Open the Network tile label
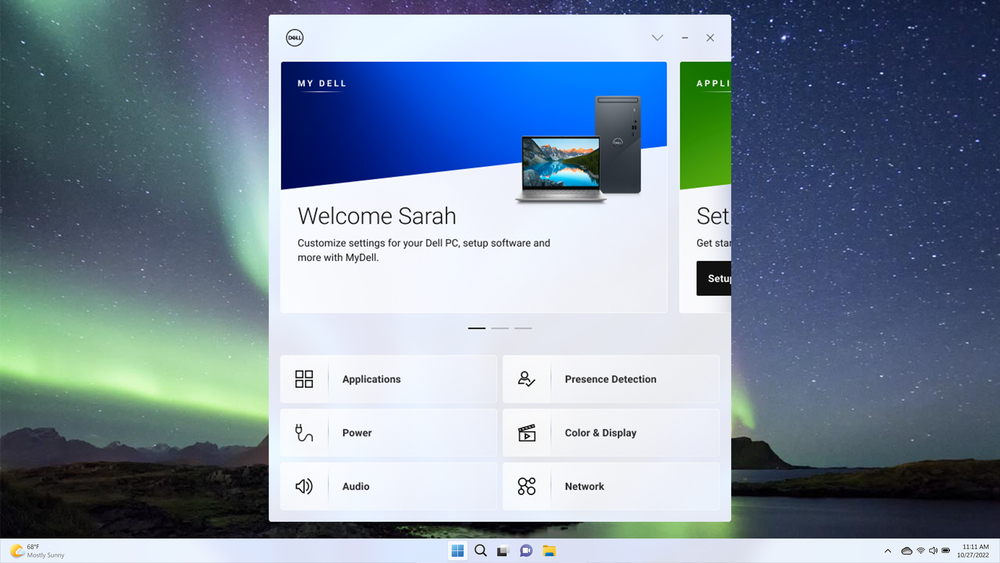The height and width of the screenshot is (563, 1000). 584,486
